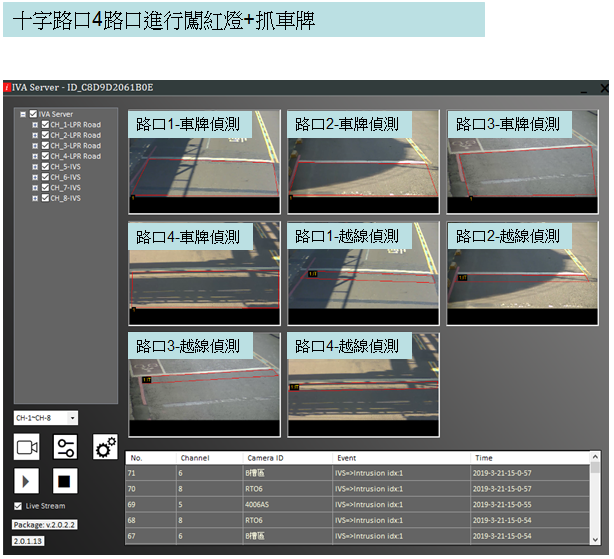Select the 路口4-越線偵測 video feed

pos(363,384)
